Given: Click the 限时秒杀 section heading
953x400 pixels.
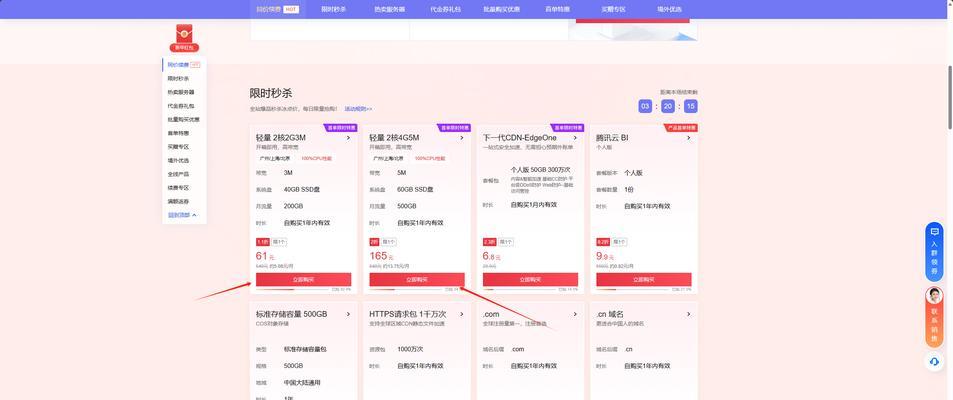Looking at the screenshot, I should 271,93.
